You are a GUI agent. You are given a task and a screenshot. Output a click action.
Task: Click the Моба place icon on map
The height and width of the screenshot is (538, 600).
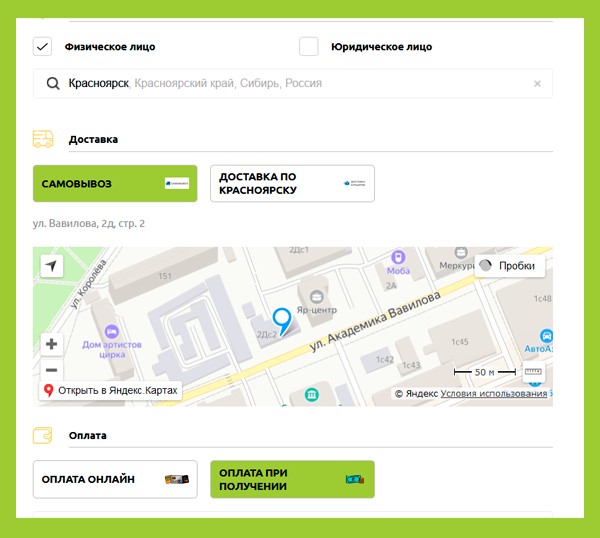398,256
